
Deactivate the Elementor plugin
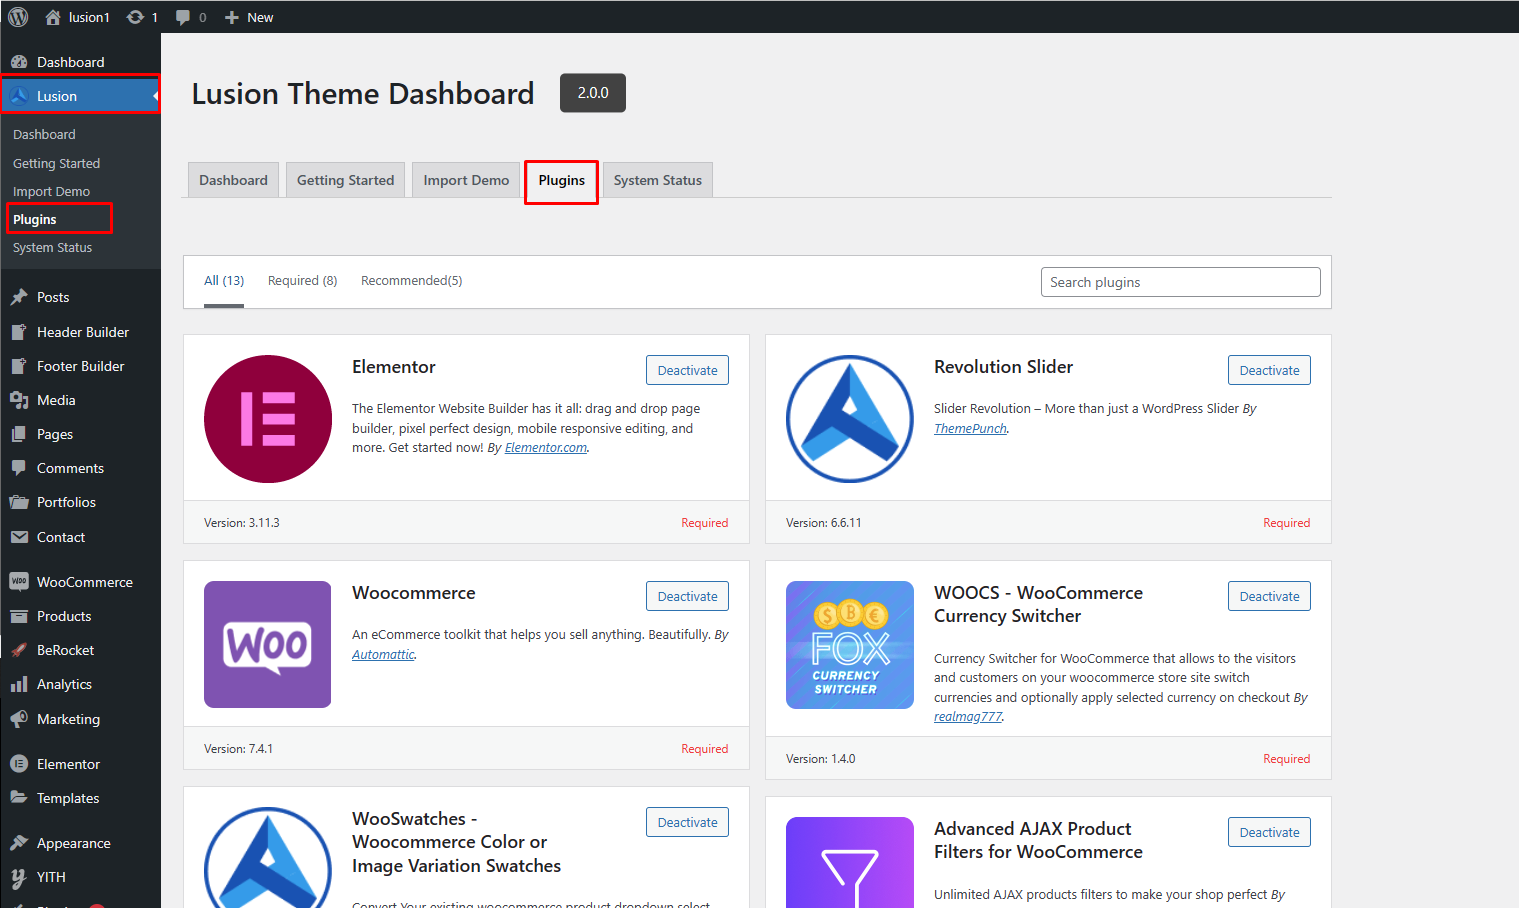[688, 370]
